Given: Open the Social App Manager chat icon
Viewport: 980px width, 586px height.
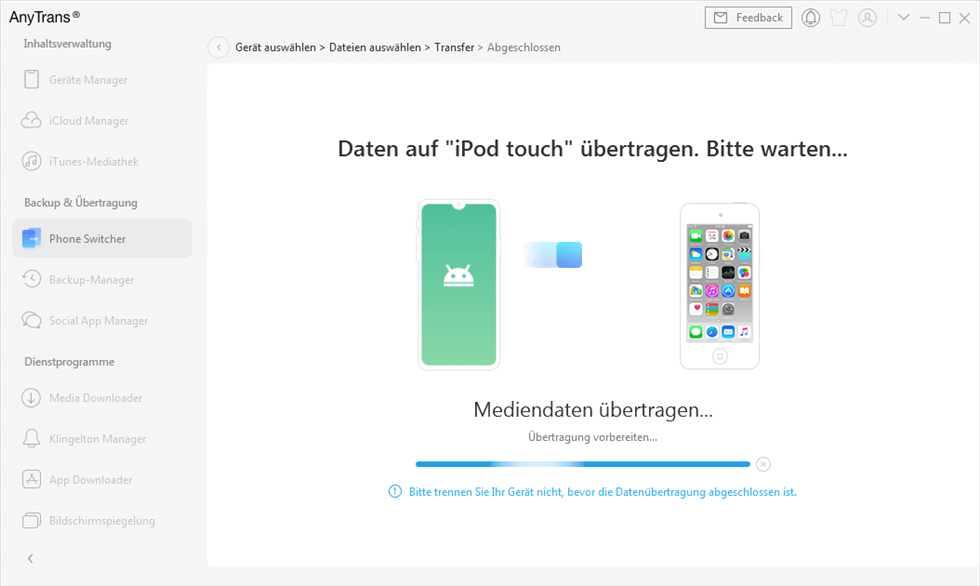Looking at the screenshot, I should pos(31,321).
